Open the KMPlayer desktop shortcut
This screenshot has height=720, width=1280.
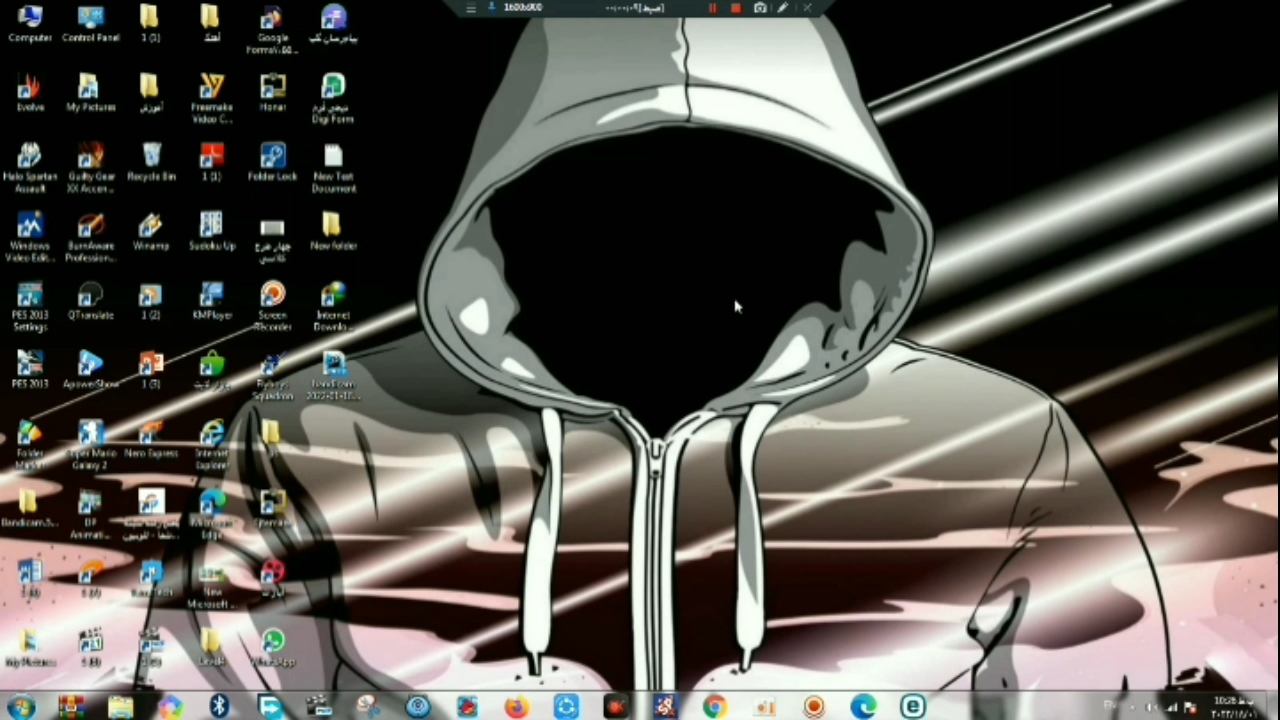(211, 297)
